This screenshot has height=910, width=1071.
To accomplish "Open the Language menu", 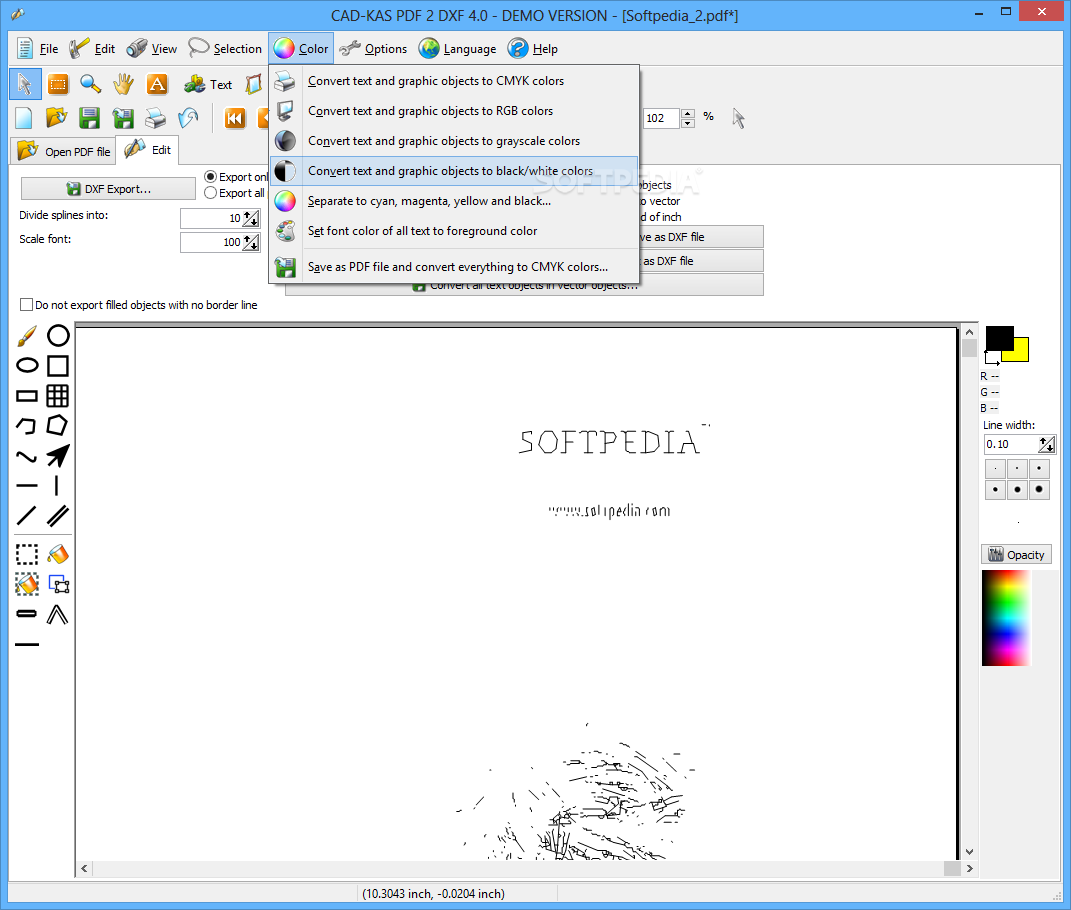I will pyautogui.click(x=458, y=49).
